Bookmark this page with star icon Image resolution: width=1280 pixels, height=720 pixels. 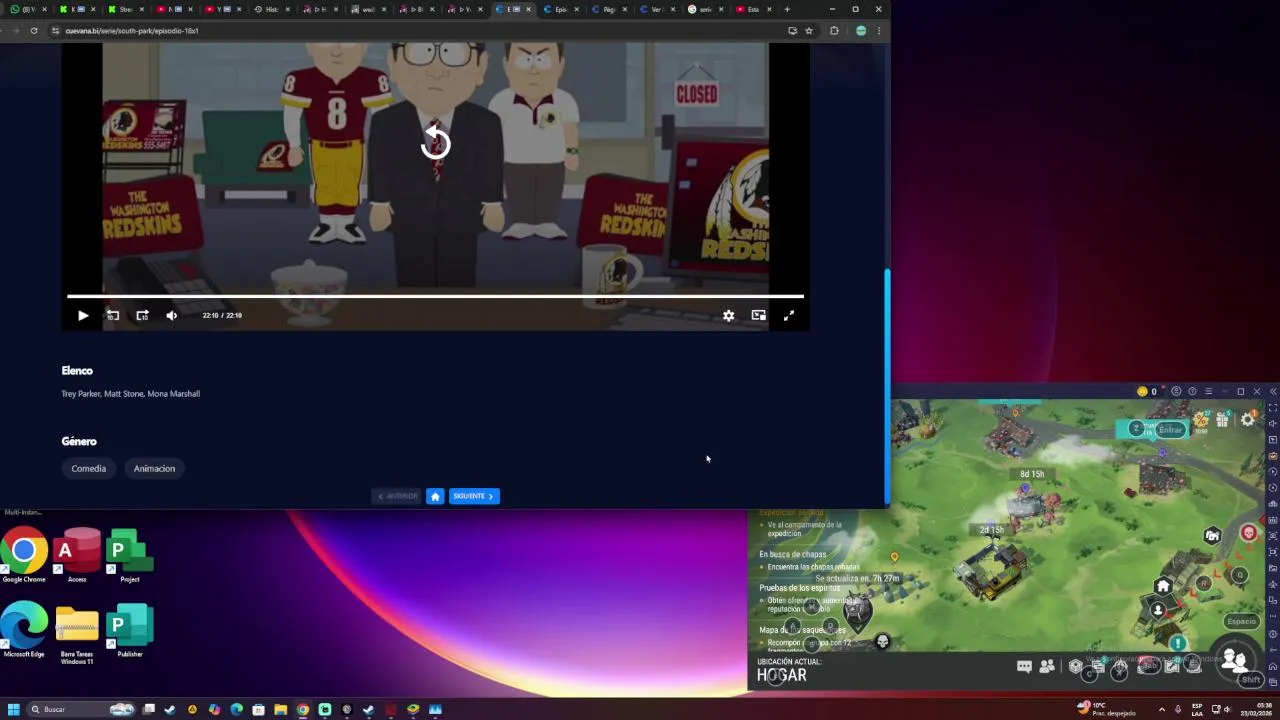[x=809, y=31]
